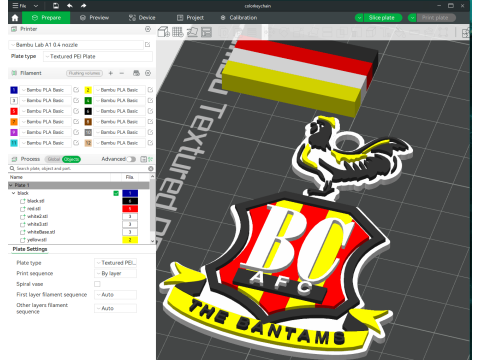Collapse the Plate 1 tree node
480x360 pixels.
coord(11,185)
